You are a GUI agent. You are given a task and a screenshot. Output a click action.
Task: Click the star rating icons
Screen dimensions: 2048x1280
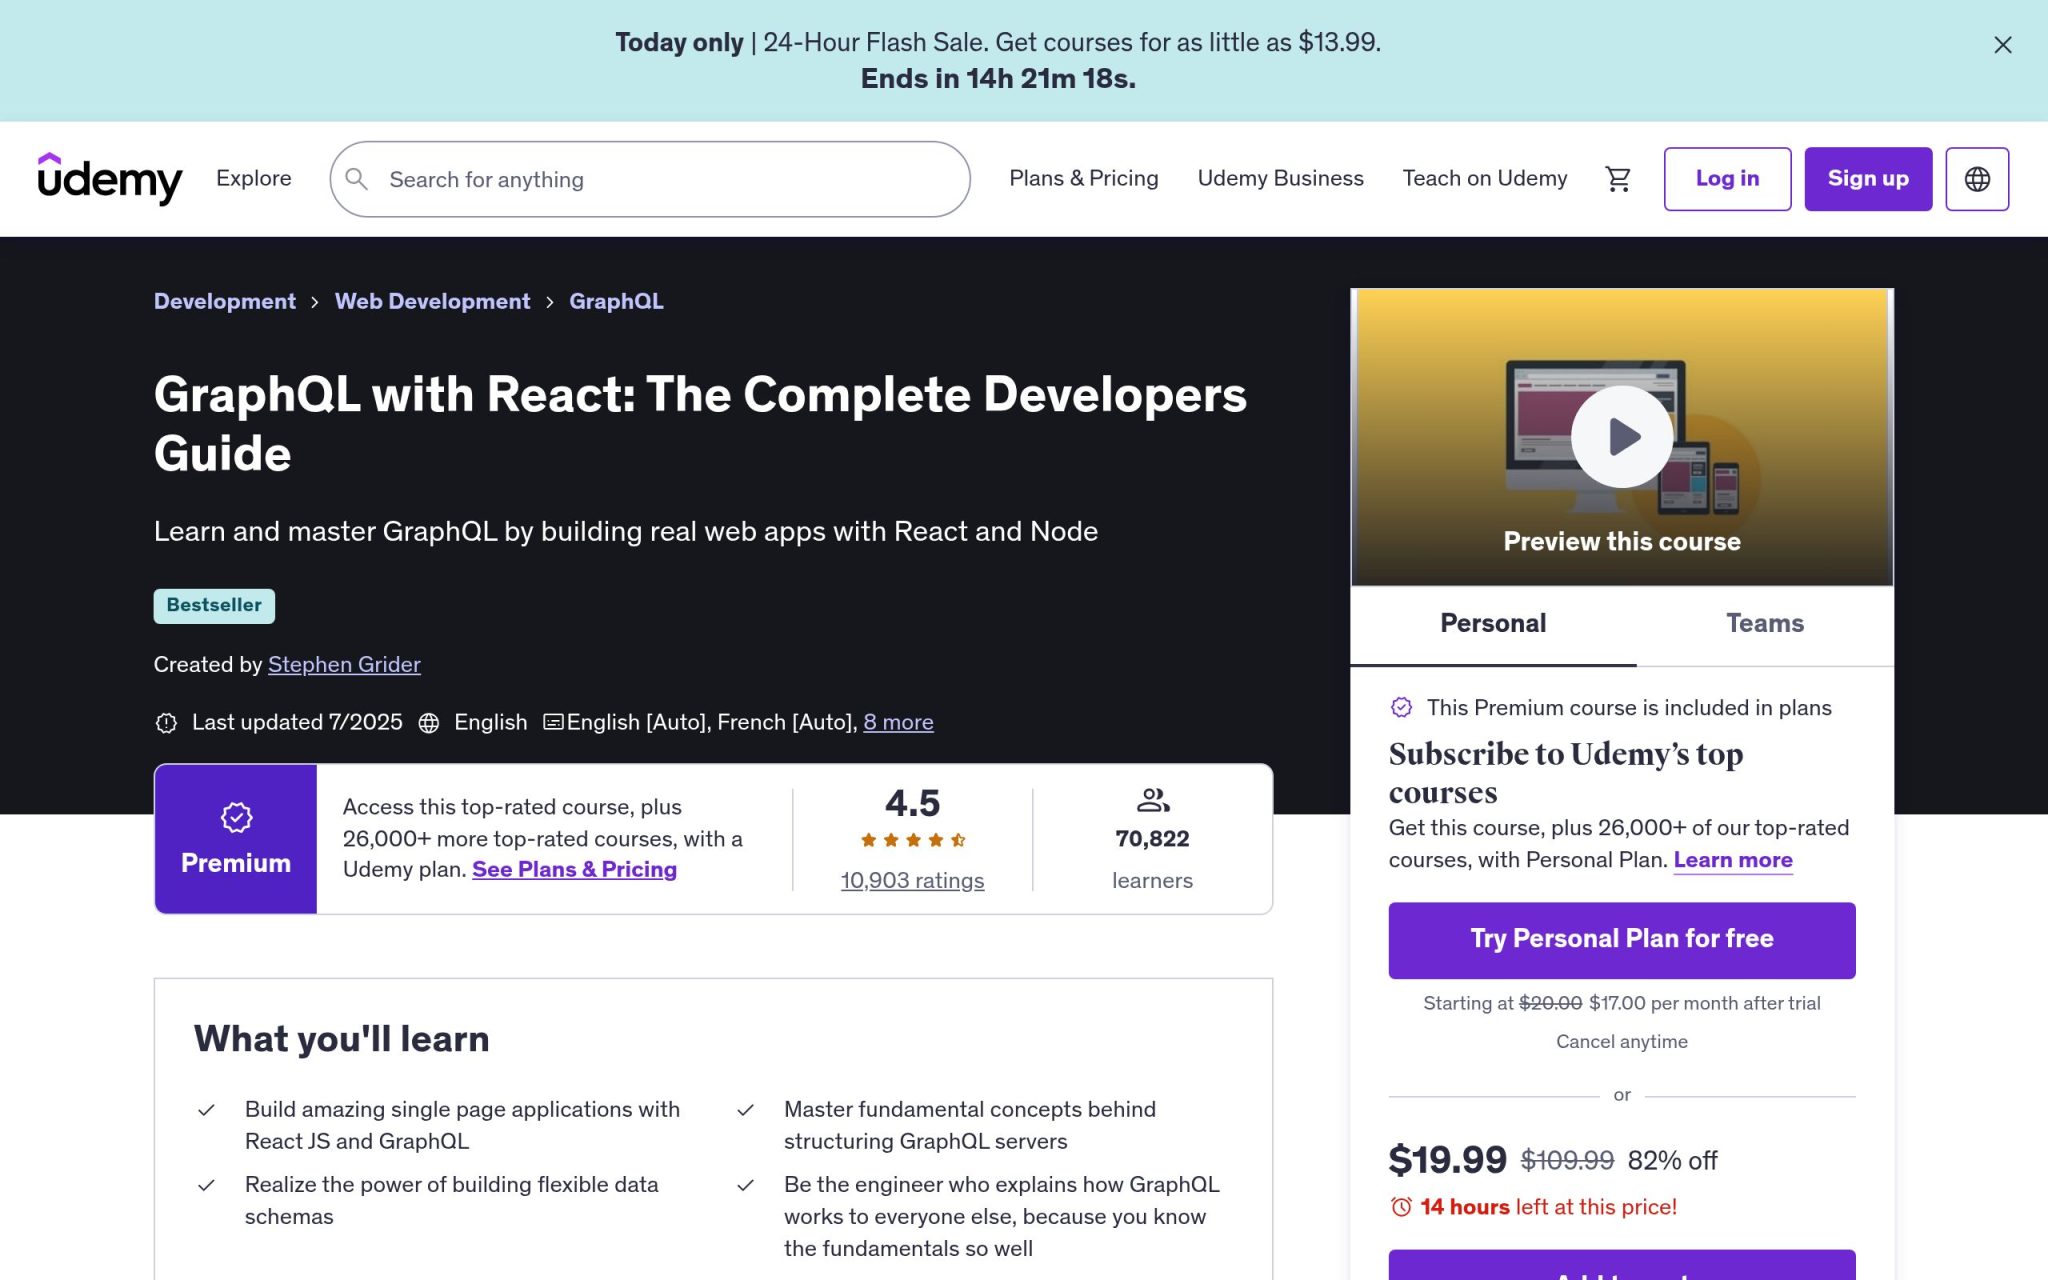(913, 840)
